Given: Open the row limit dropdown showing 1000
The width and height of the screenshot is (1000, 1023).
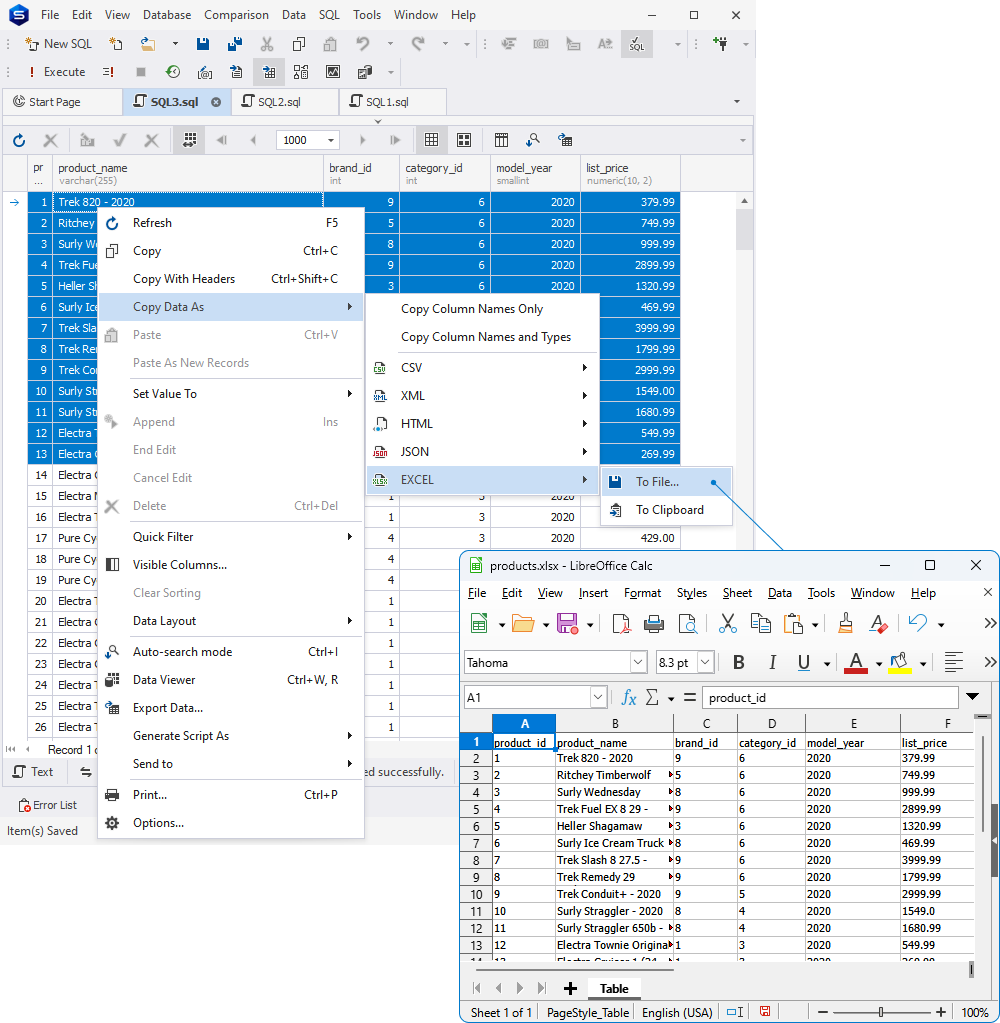Looking at the screenshot, I should 331,140.
